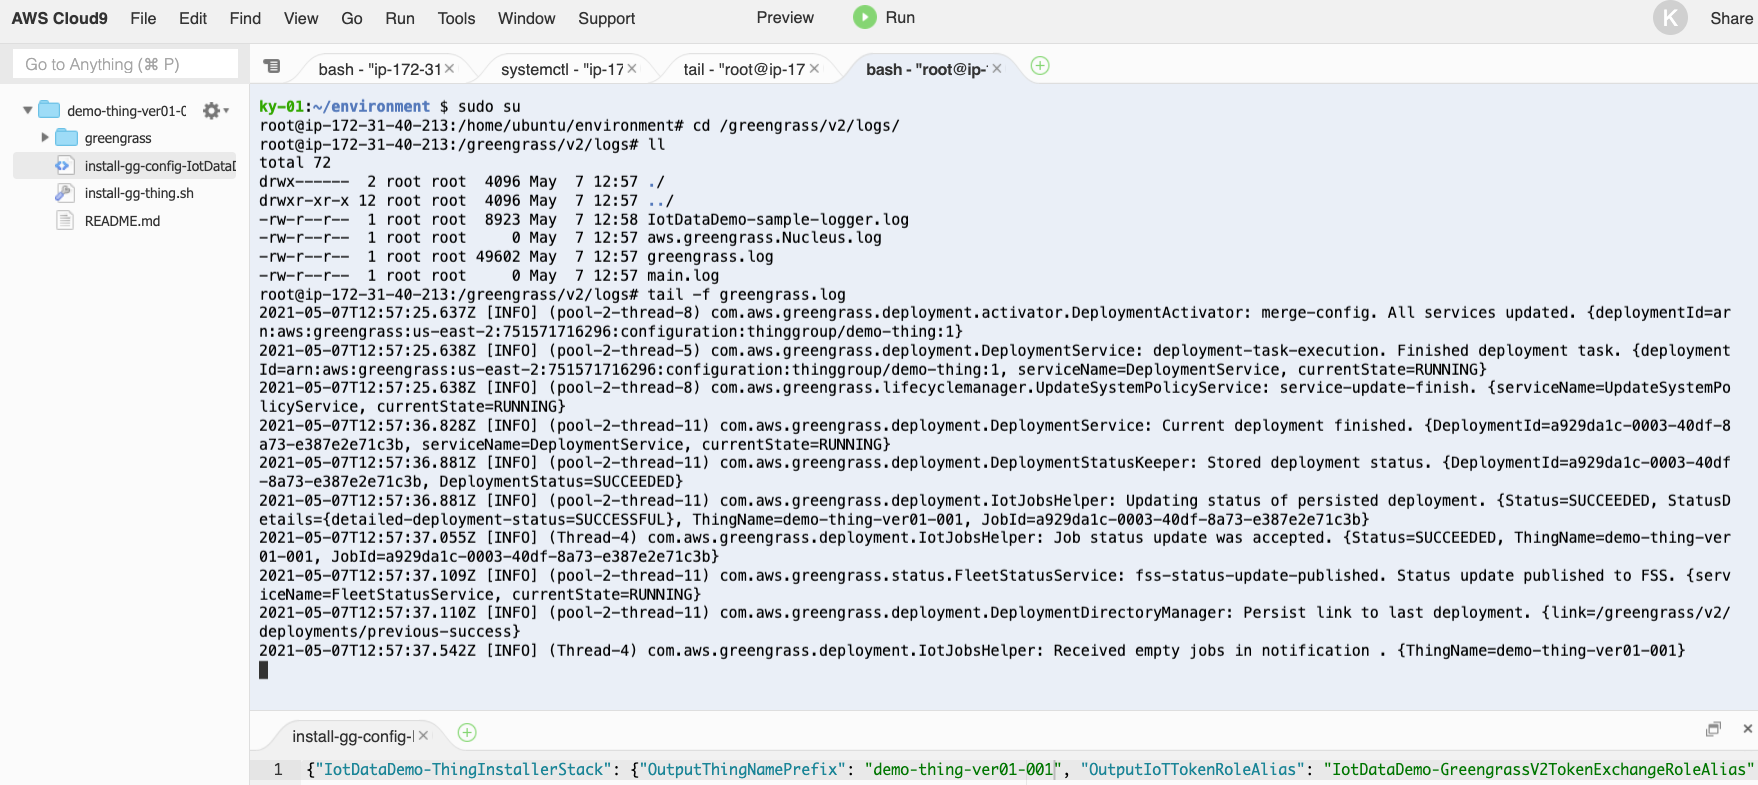
Task: Add a new tab in the bottom pane
Action: pos(467,733)
